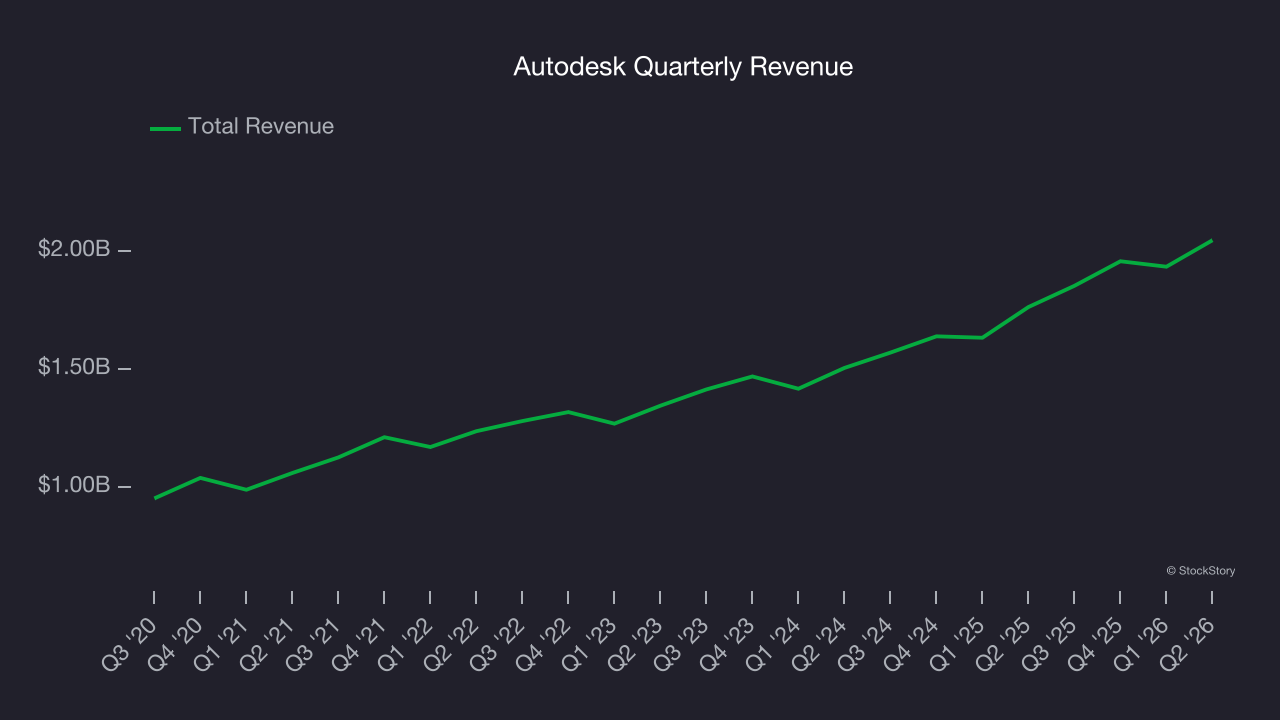Click the $1.00B y-axis label
The image size is (1280, 720).
click(74, 485)
